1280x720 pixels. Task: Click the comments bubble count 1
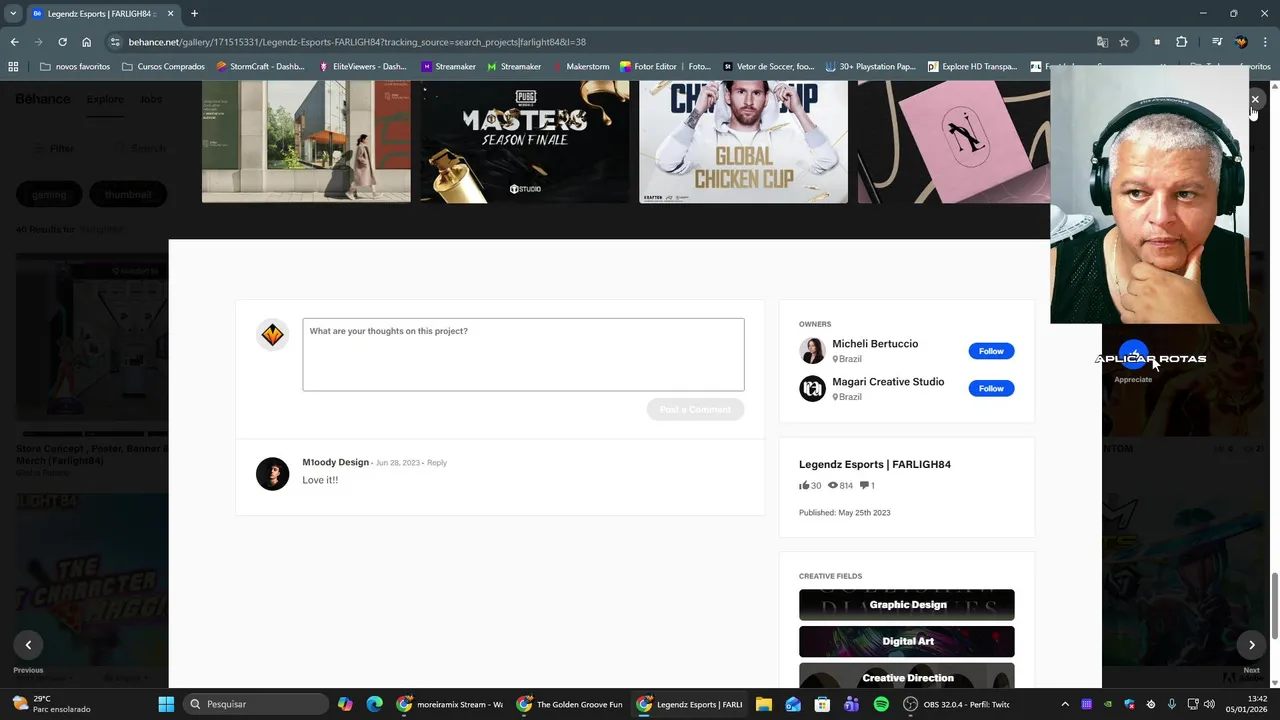pos(867,486)
